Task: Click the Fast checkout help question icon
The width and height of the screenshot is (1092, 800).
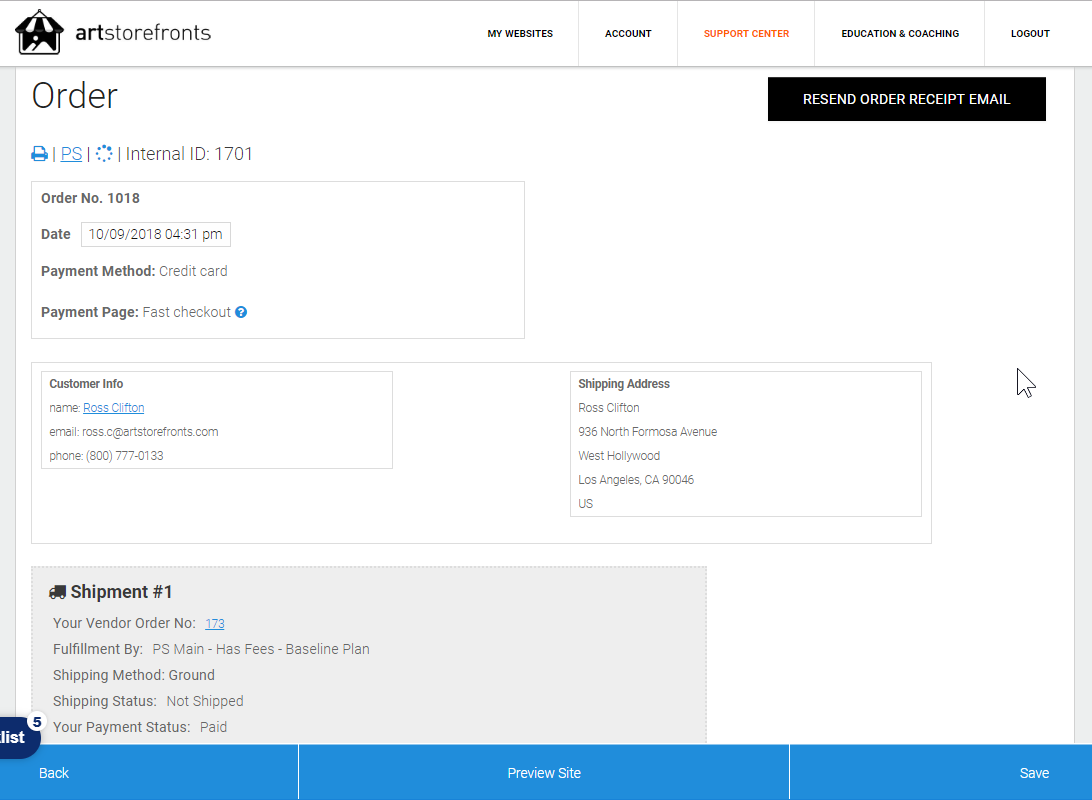Action: point(241,312)
